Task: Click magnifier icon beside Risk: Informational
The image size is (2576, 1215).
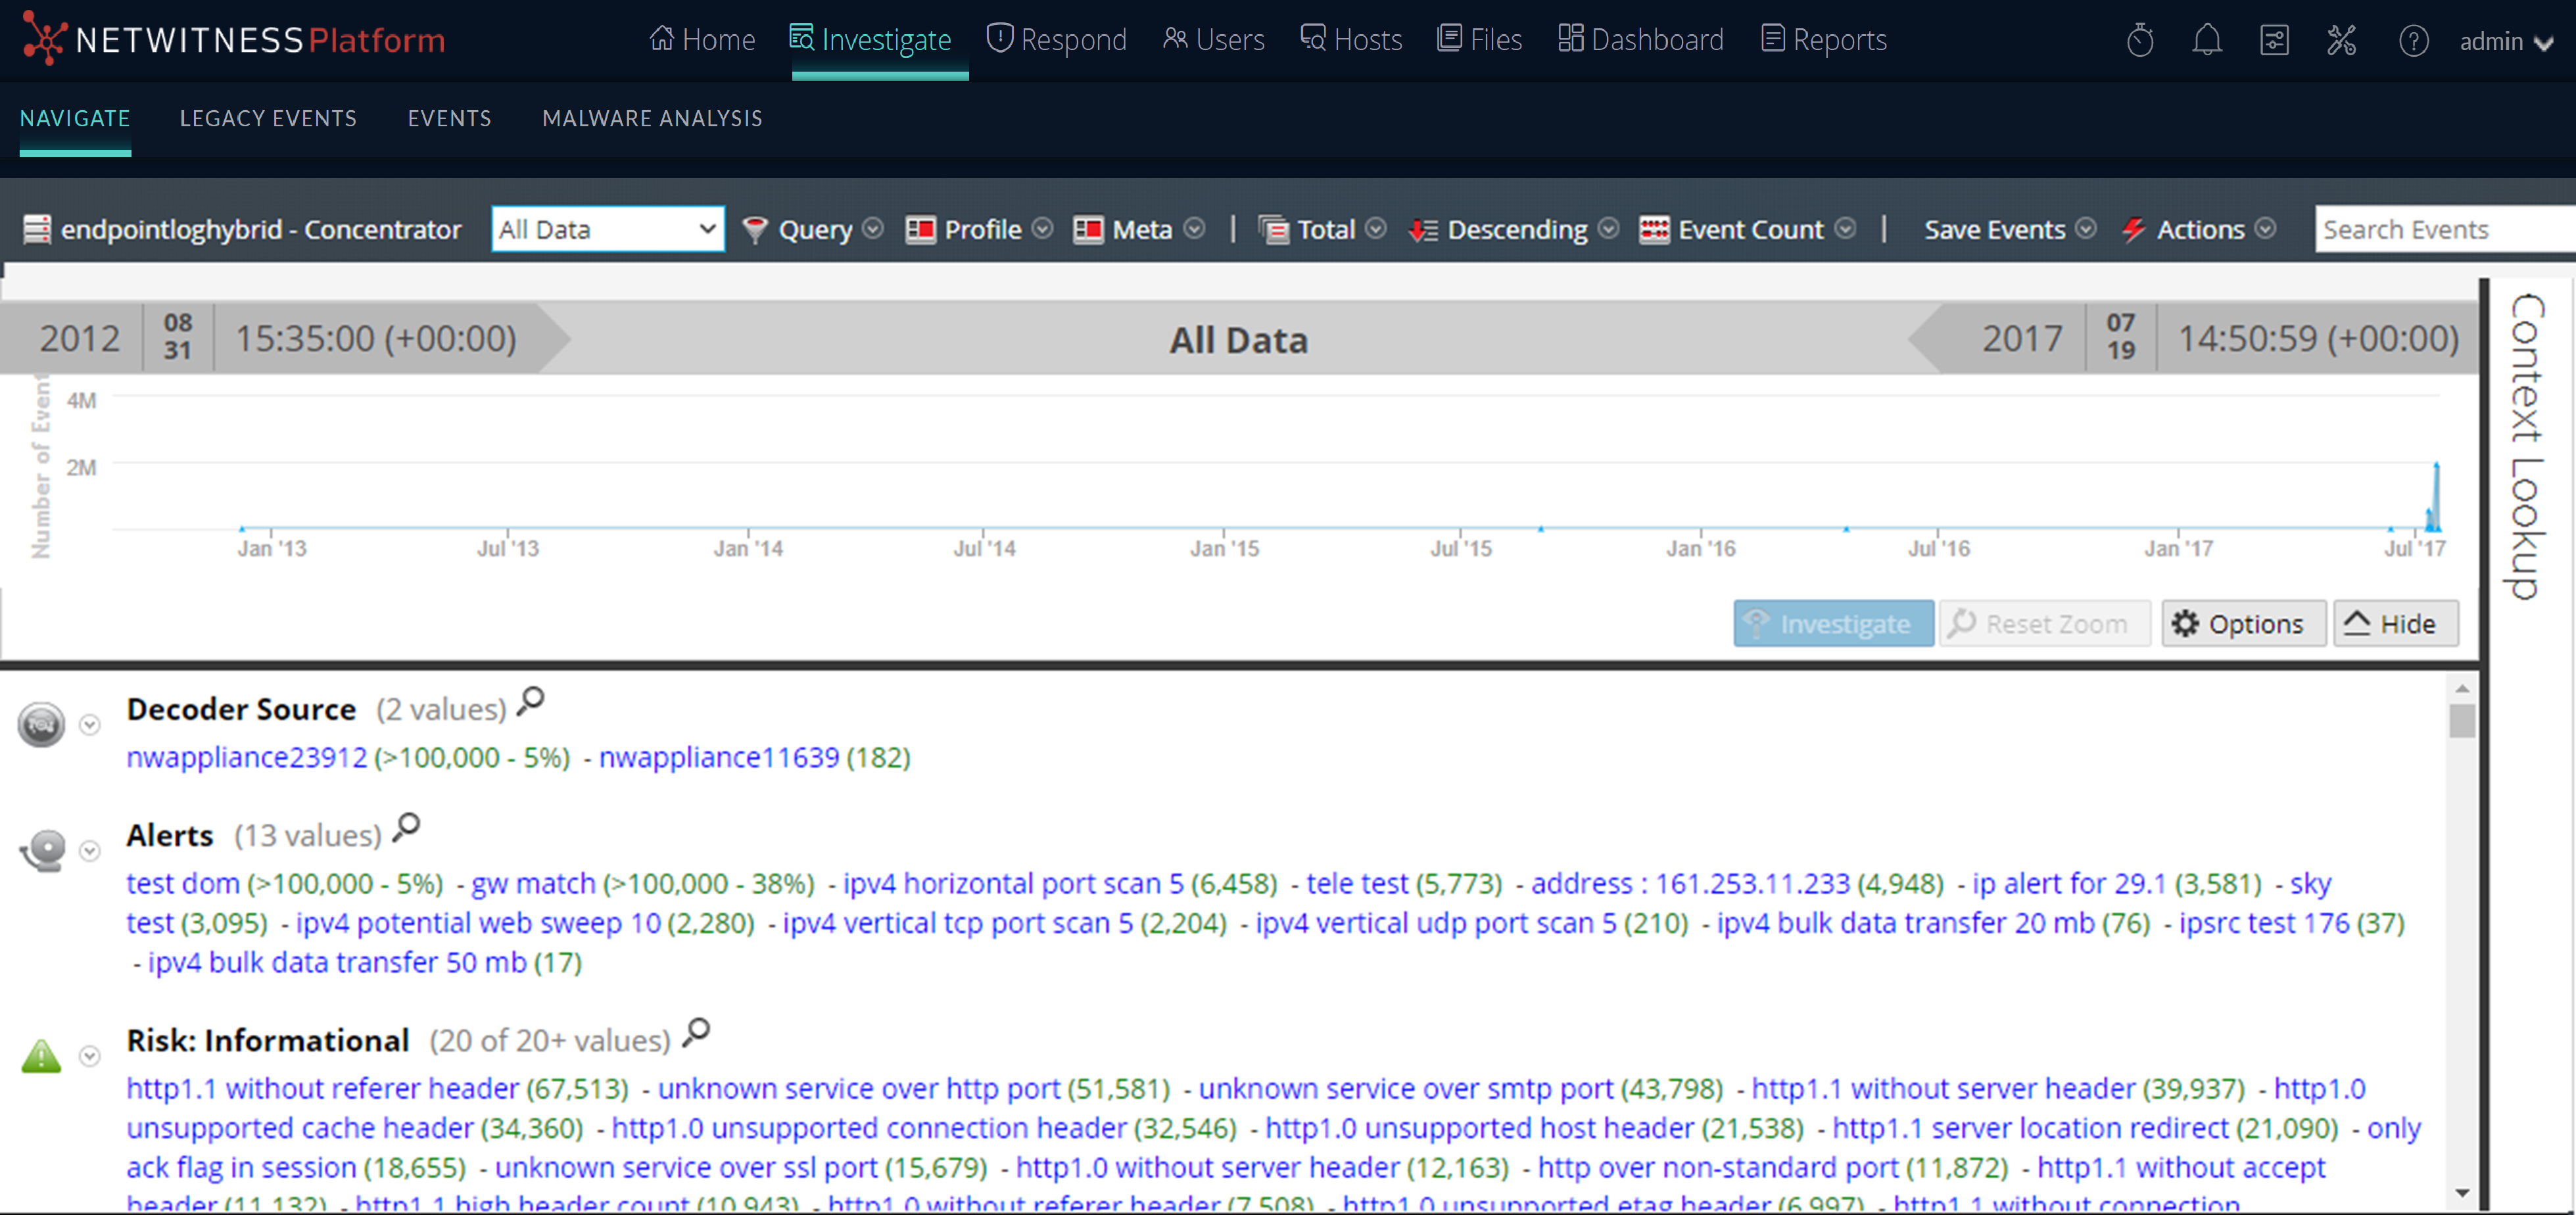Action: [x=696, y=1033]
